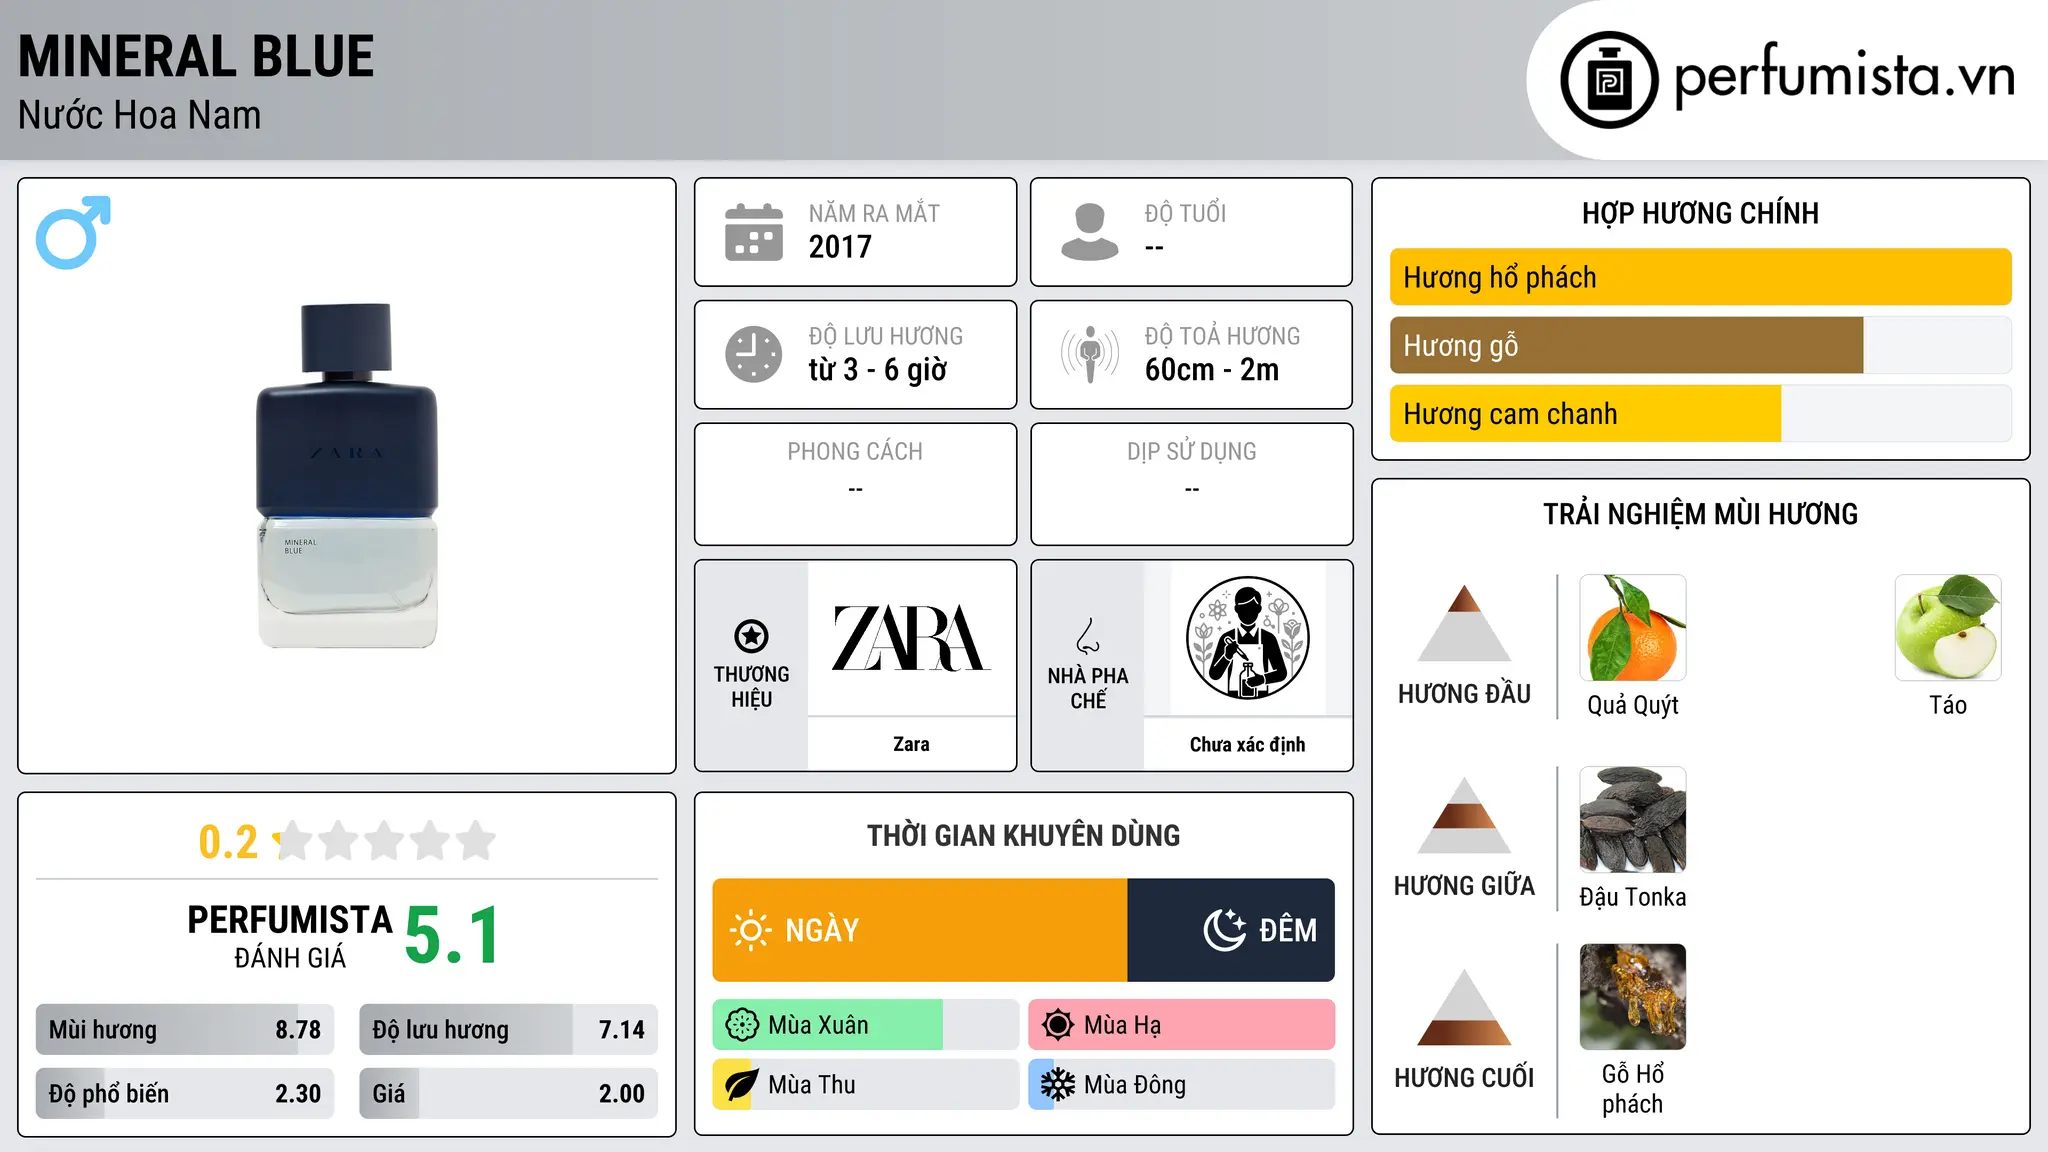This screenshot has width=2048, height=1152.
Task: Click the base note pyramid icon
Action: pos(1465,1007)
